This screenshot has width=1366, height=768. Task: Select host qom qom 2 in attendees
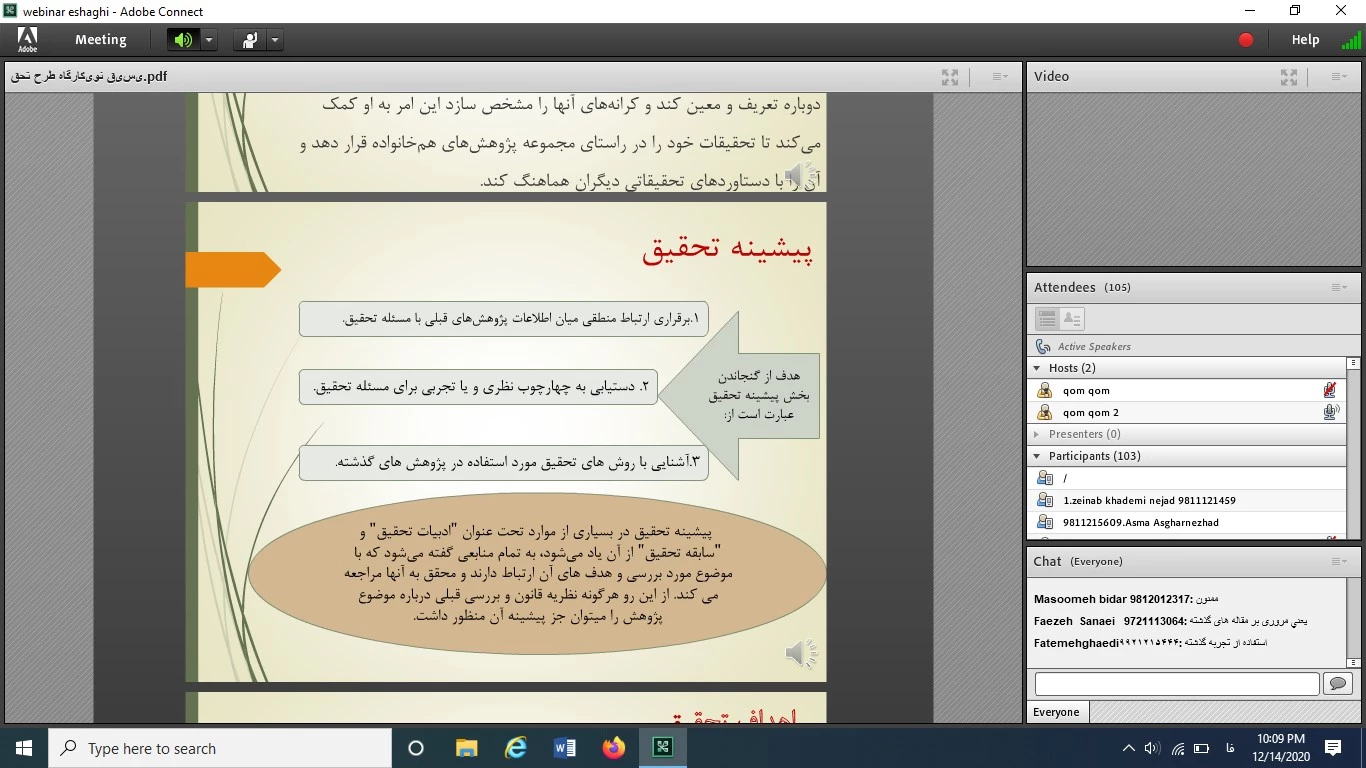pyautogui.click(x=1090, y=412)
